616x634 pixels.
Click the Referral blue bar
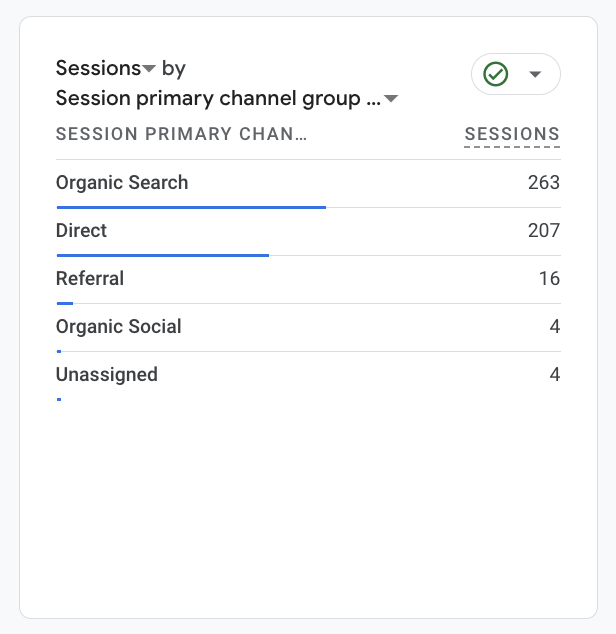click(65, 303)
